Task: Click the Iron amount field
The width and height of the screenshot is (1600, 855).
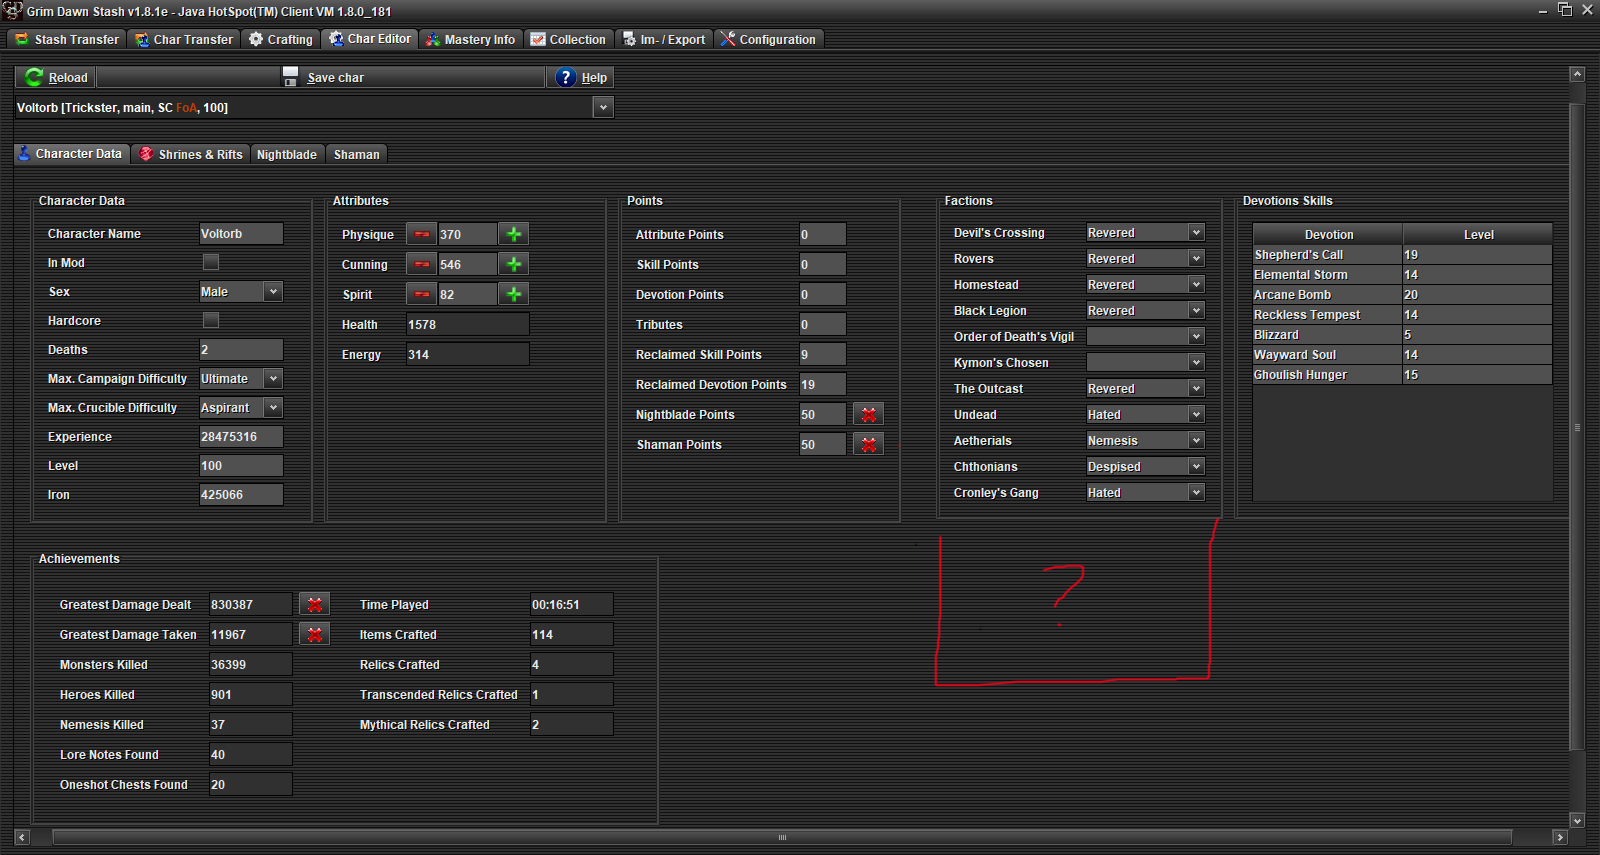Action: (241, 494)
